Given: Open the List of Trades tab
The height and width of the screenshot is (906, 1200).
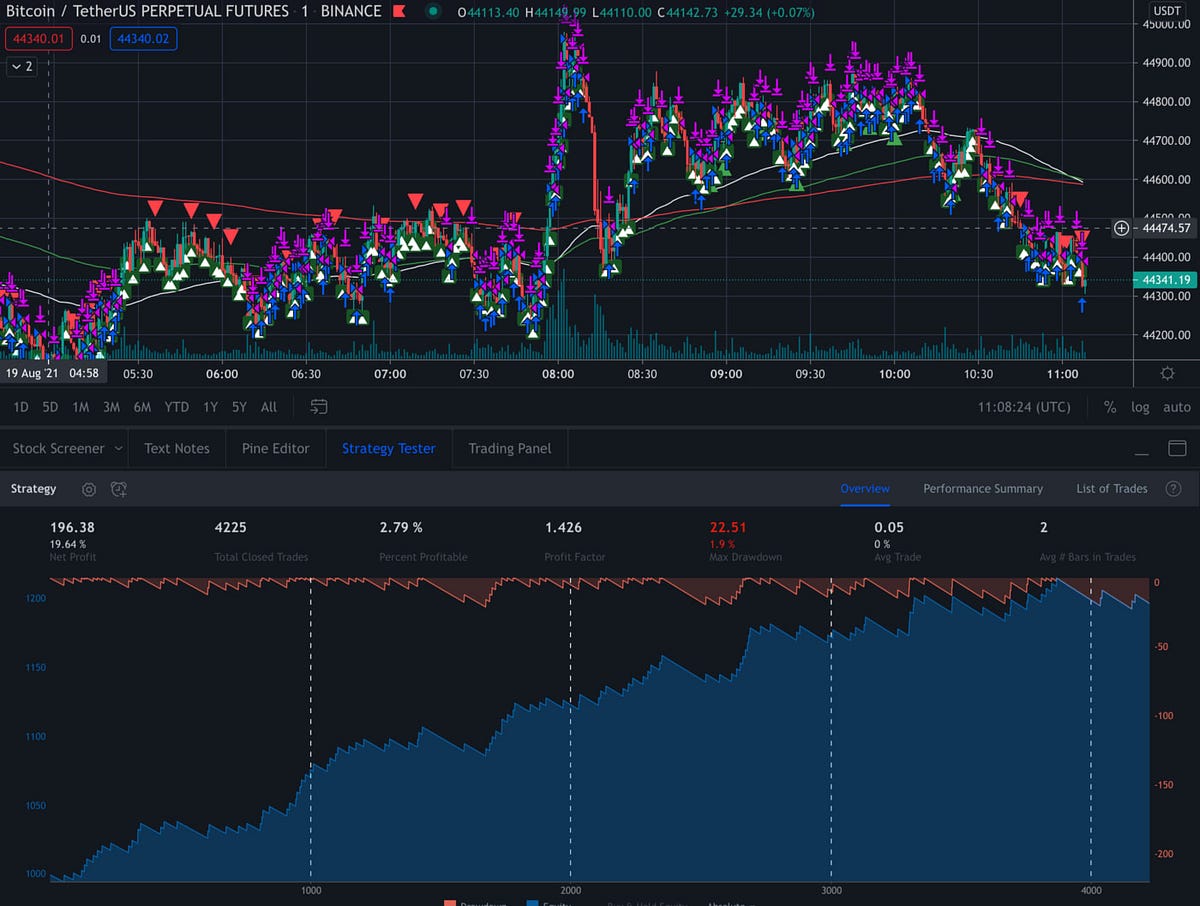Looking at the screenshot, I should 1111,489.
